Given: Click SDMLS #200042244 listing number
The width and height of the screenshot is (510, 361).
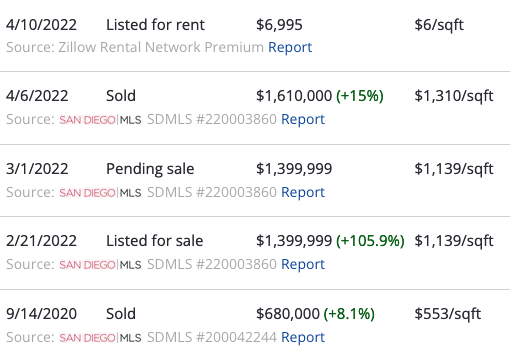Looking at the screenshot, I should [x=212, y=337].
